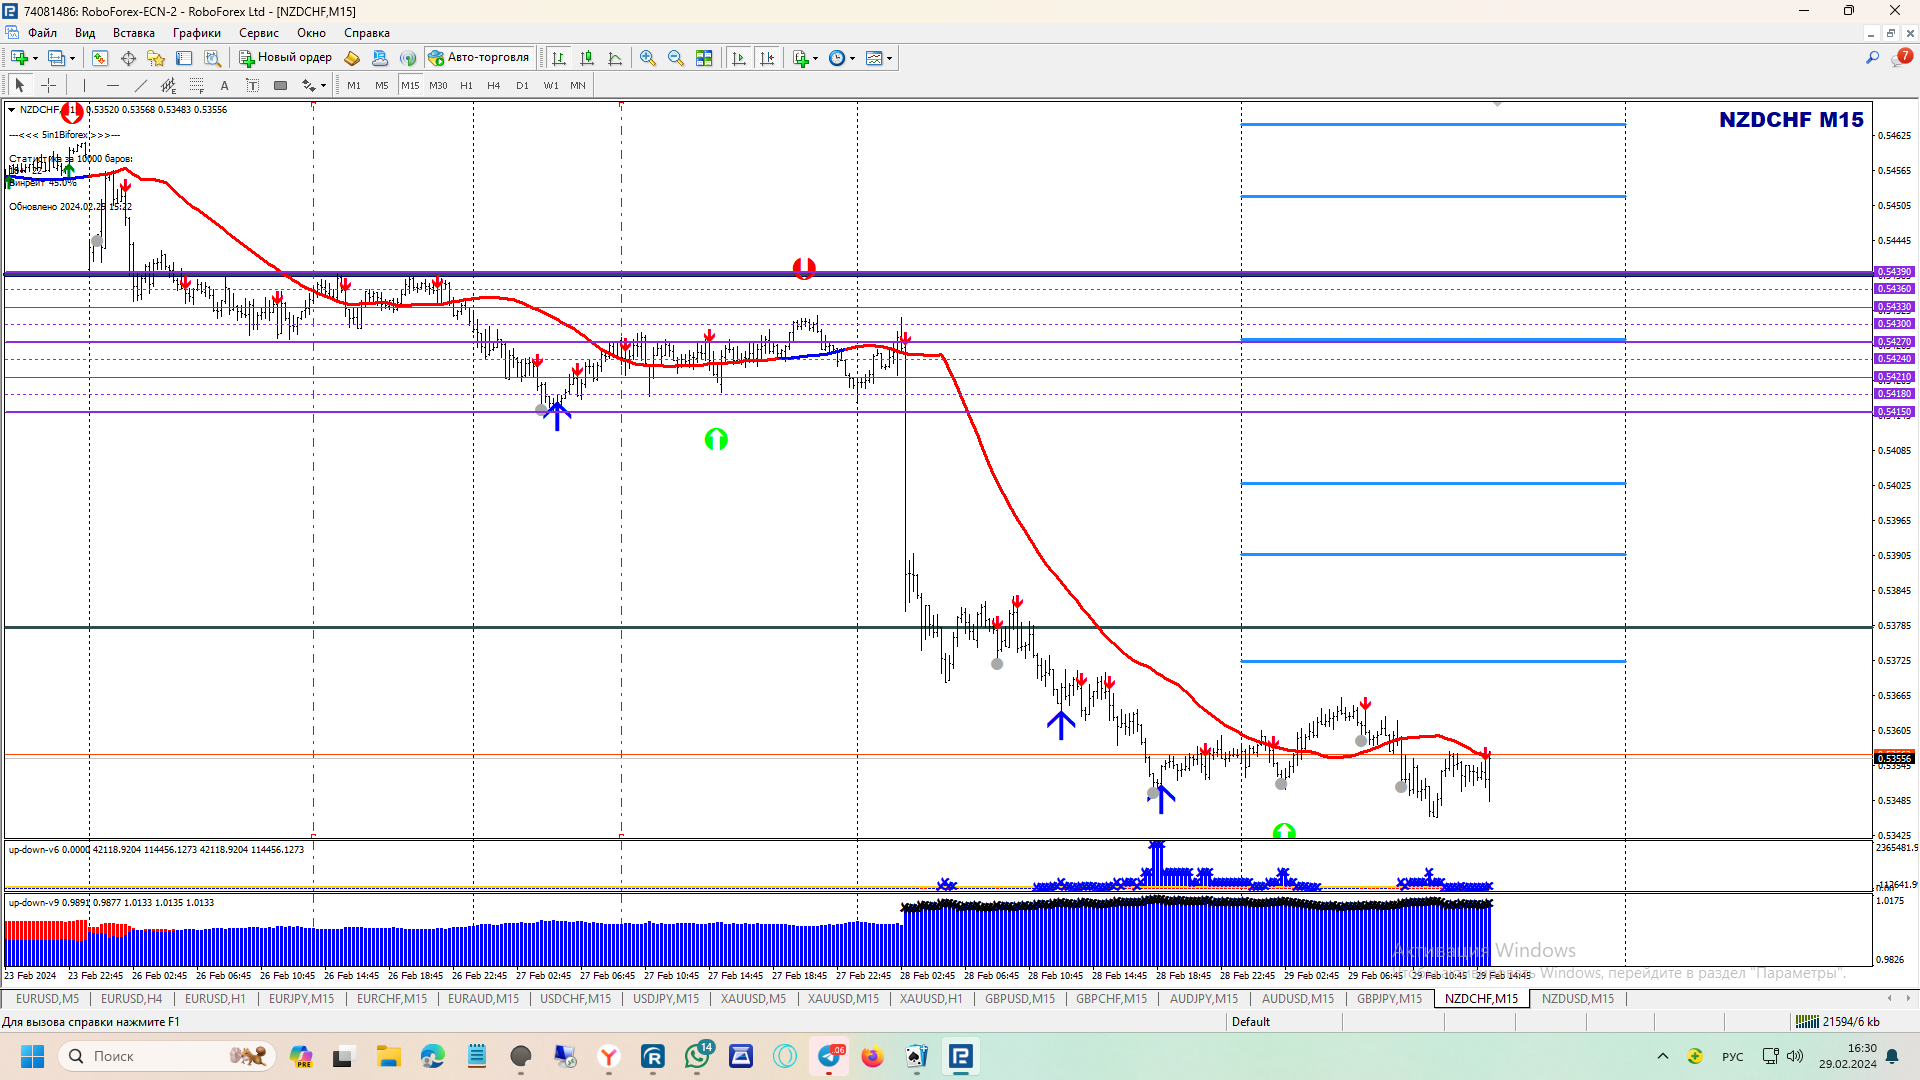The width and height of the screenshot is (1920, 1080).
Task: Select the trendline drawing tool
Action: (x=140, y=86)
